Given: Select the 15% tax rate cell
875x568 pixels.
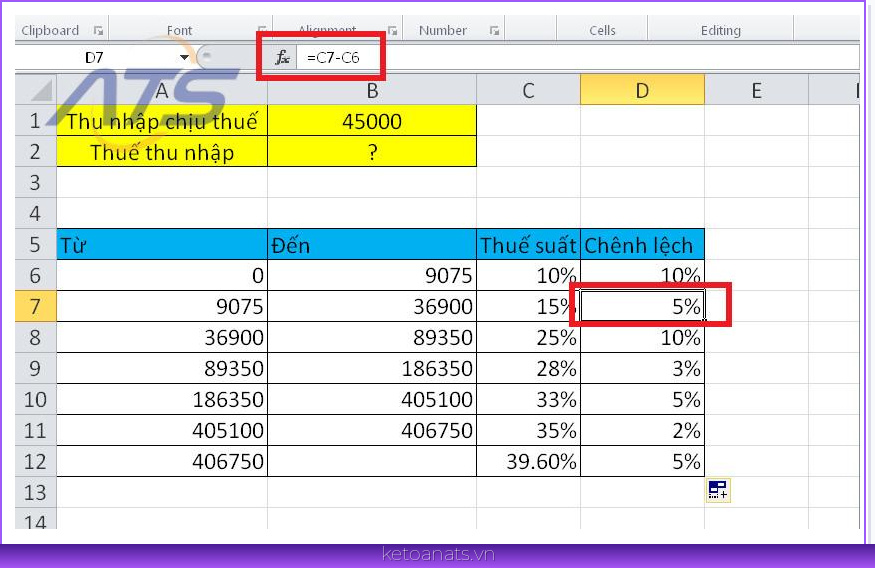Looking at the screenshot, I should point(528,306).
